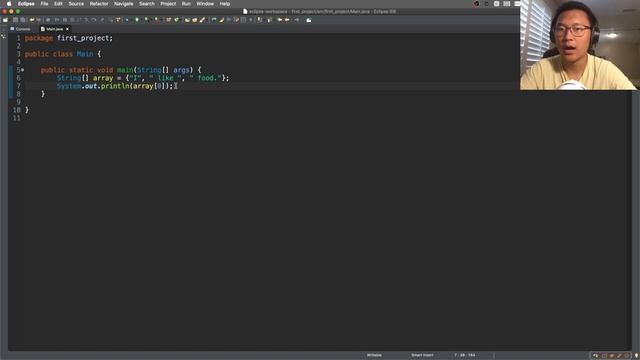Click line number 11 in the gutter
Image resolution: width=640 pixels, height=360 pixels.
tap(16, 118)
